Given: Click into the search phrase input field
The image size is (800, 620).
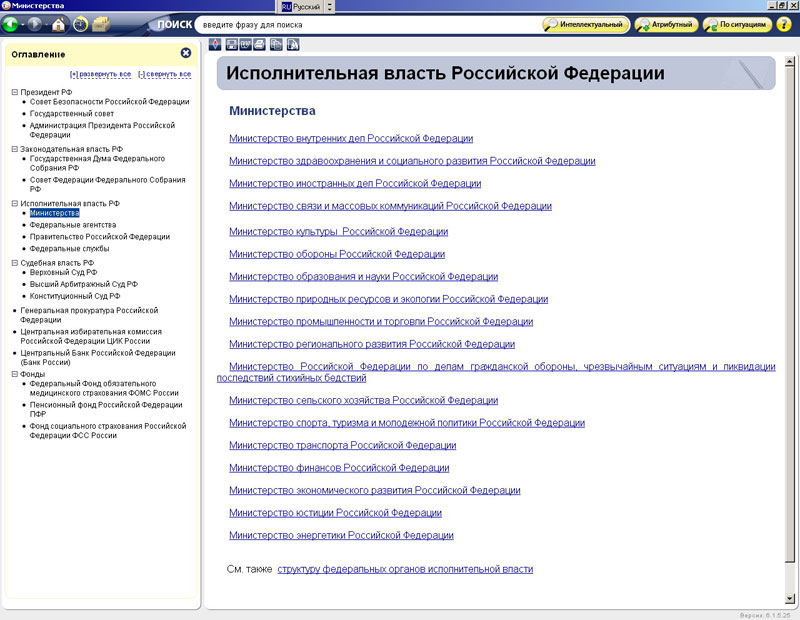Looking at the screenshot, I should (x=365, y=24).
